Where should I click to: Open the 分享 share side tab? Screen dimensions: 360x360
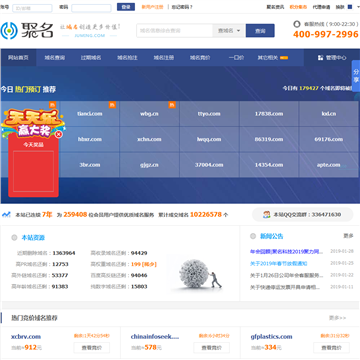pyautogui.click(x=356, y=76)
